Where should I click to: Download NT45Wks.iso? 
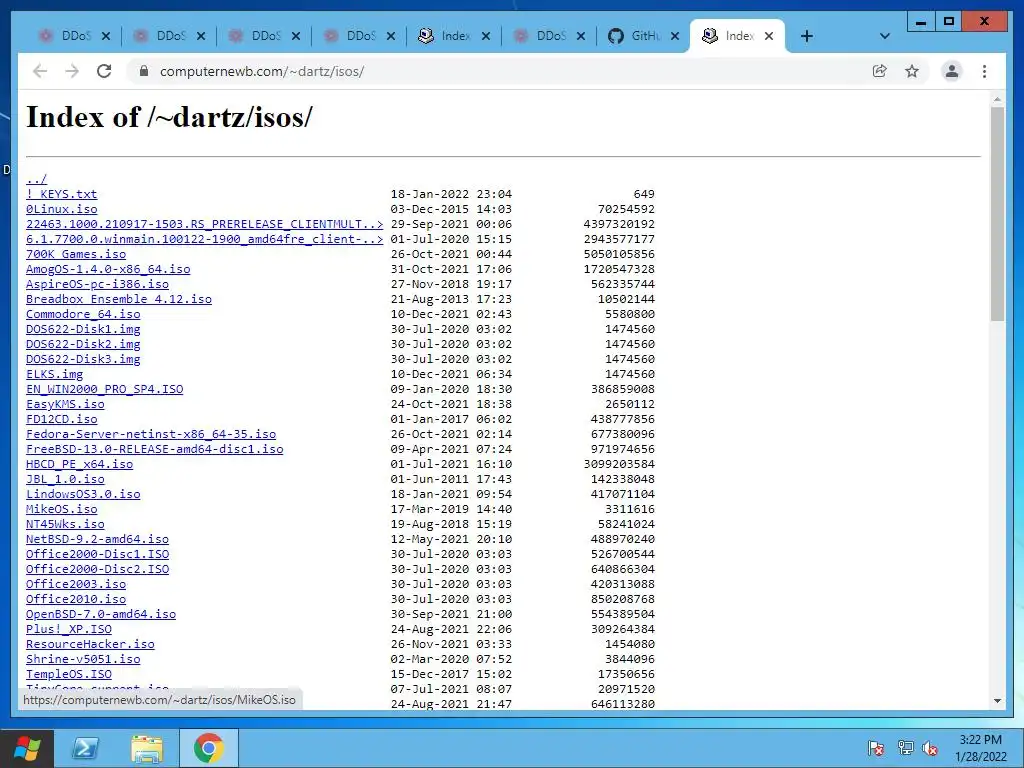65,524
